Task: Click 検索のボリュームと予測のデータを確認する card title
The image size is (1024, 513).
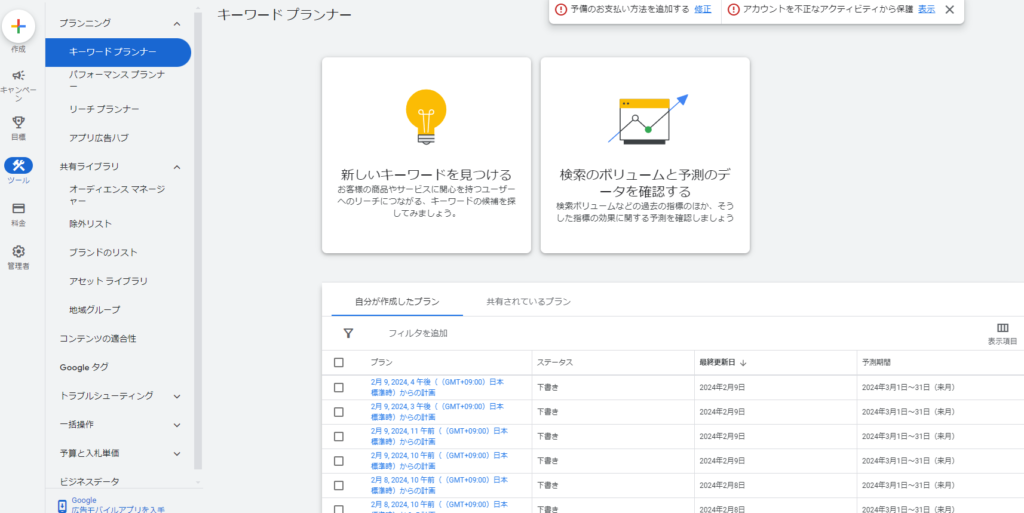Action: pos(645,183)
